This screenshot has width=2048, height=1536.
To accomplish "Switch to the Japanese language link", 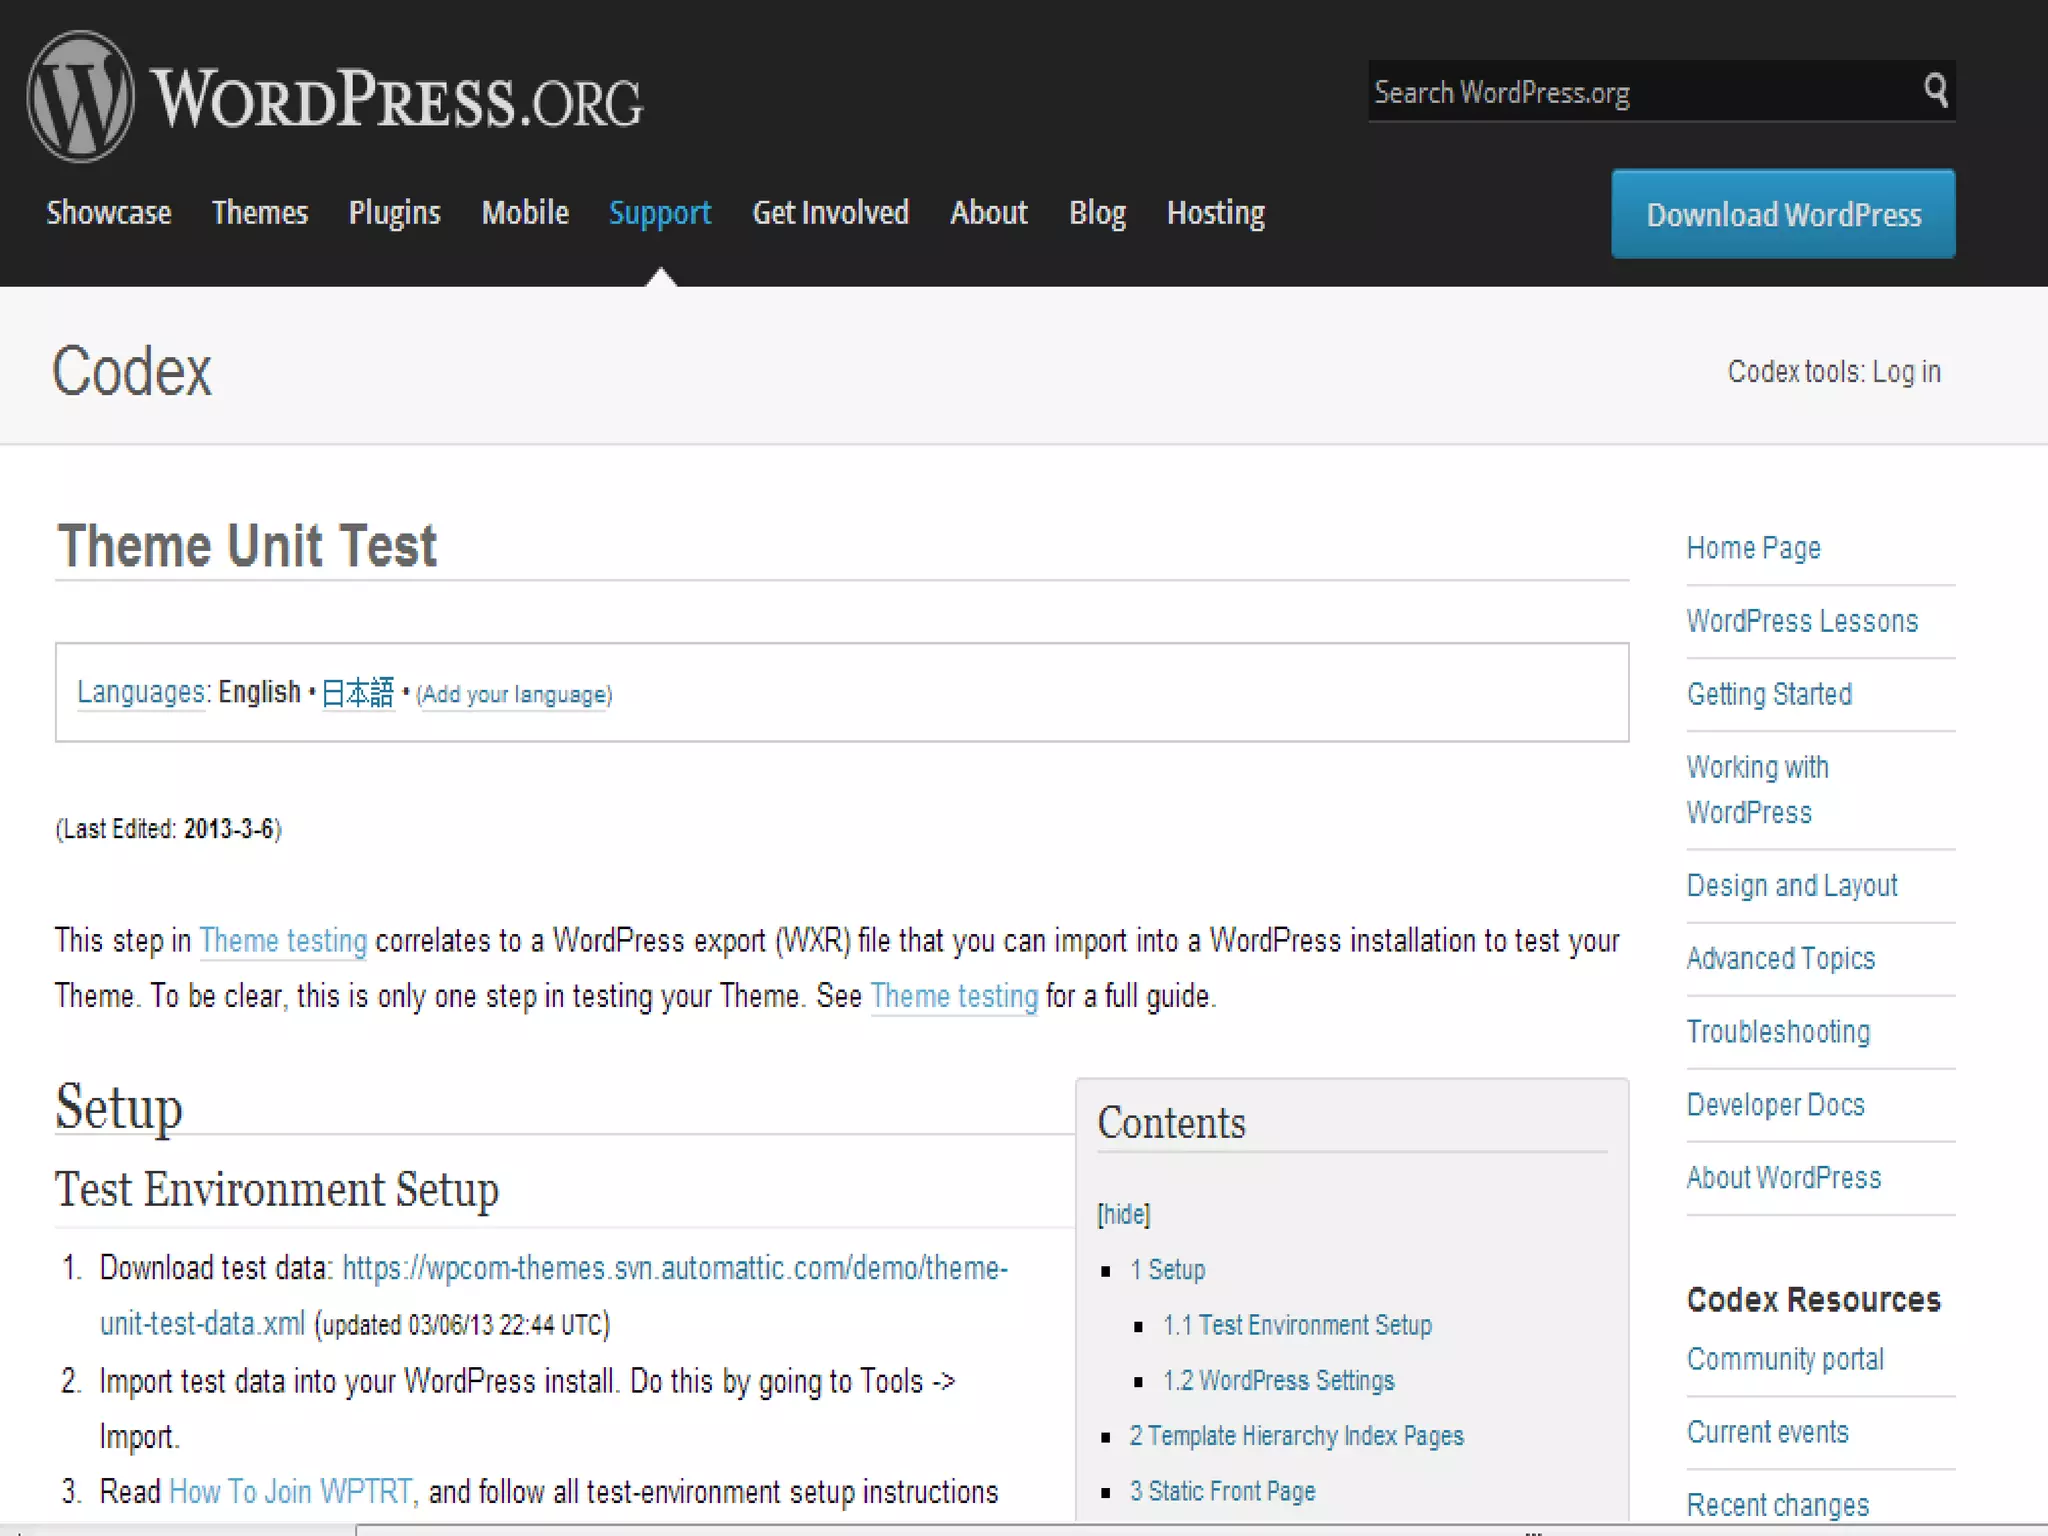I will click(x=358, y=693).
